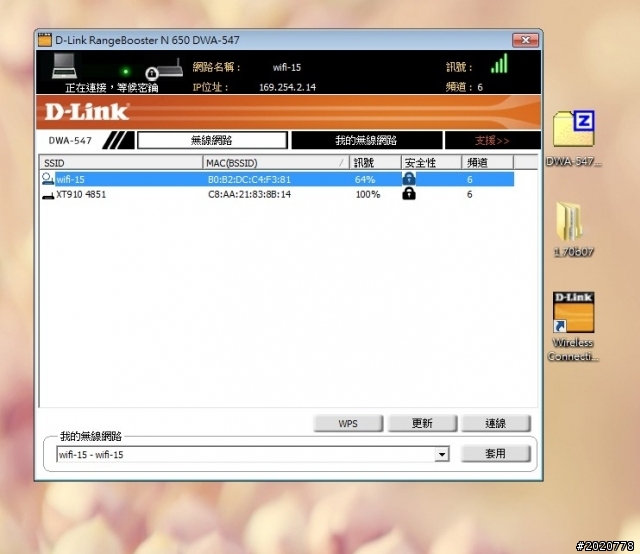This screenshot has width=640, height=554.
Task: Open the 1.70b07 folder on desktop
Action: coord(573,230)
